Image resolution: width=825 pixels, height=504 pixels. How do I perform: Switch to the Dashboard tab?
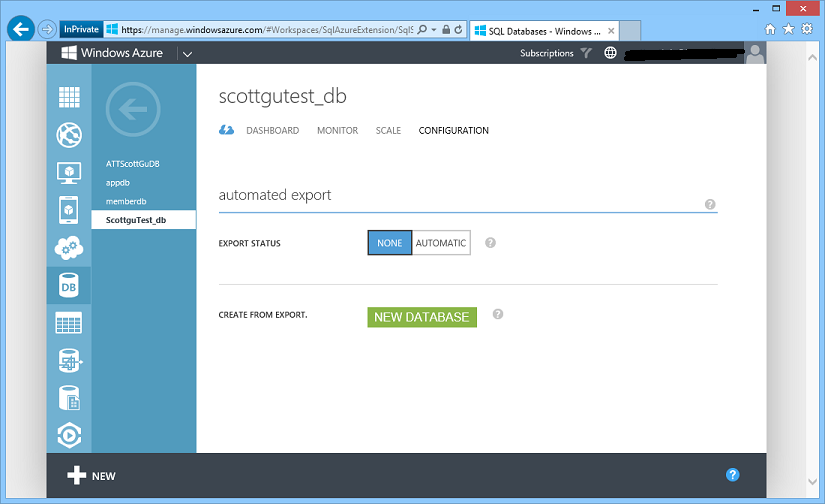coord(273,130)
